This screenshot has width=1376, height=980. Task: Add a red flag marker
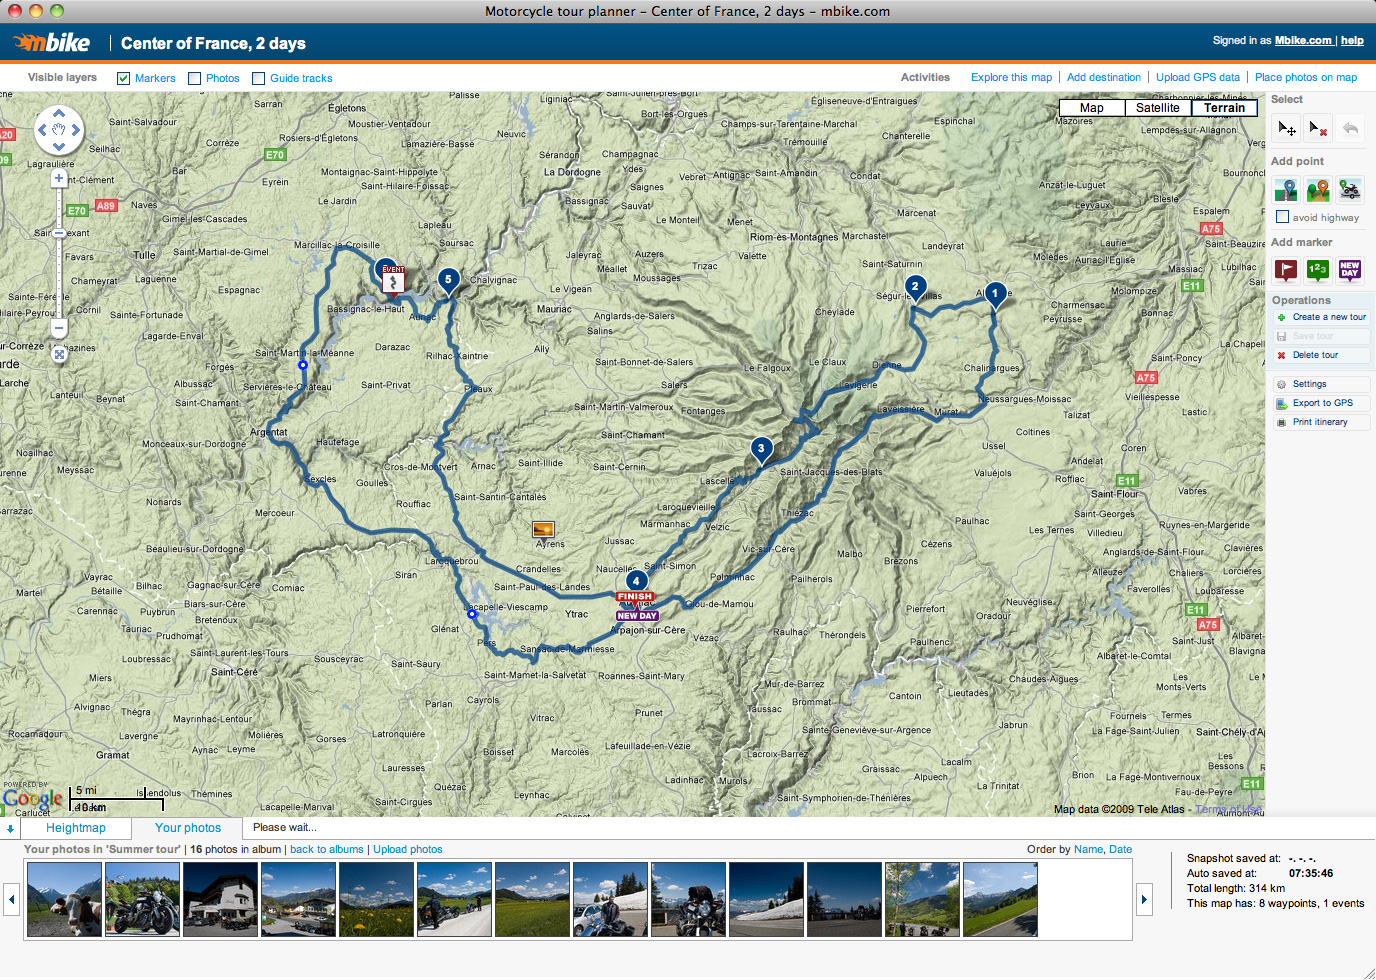click(x=1286, y=269)
